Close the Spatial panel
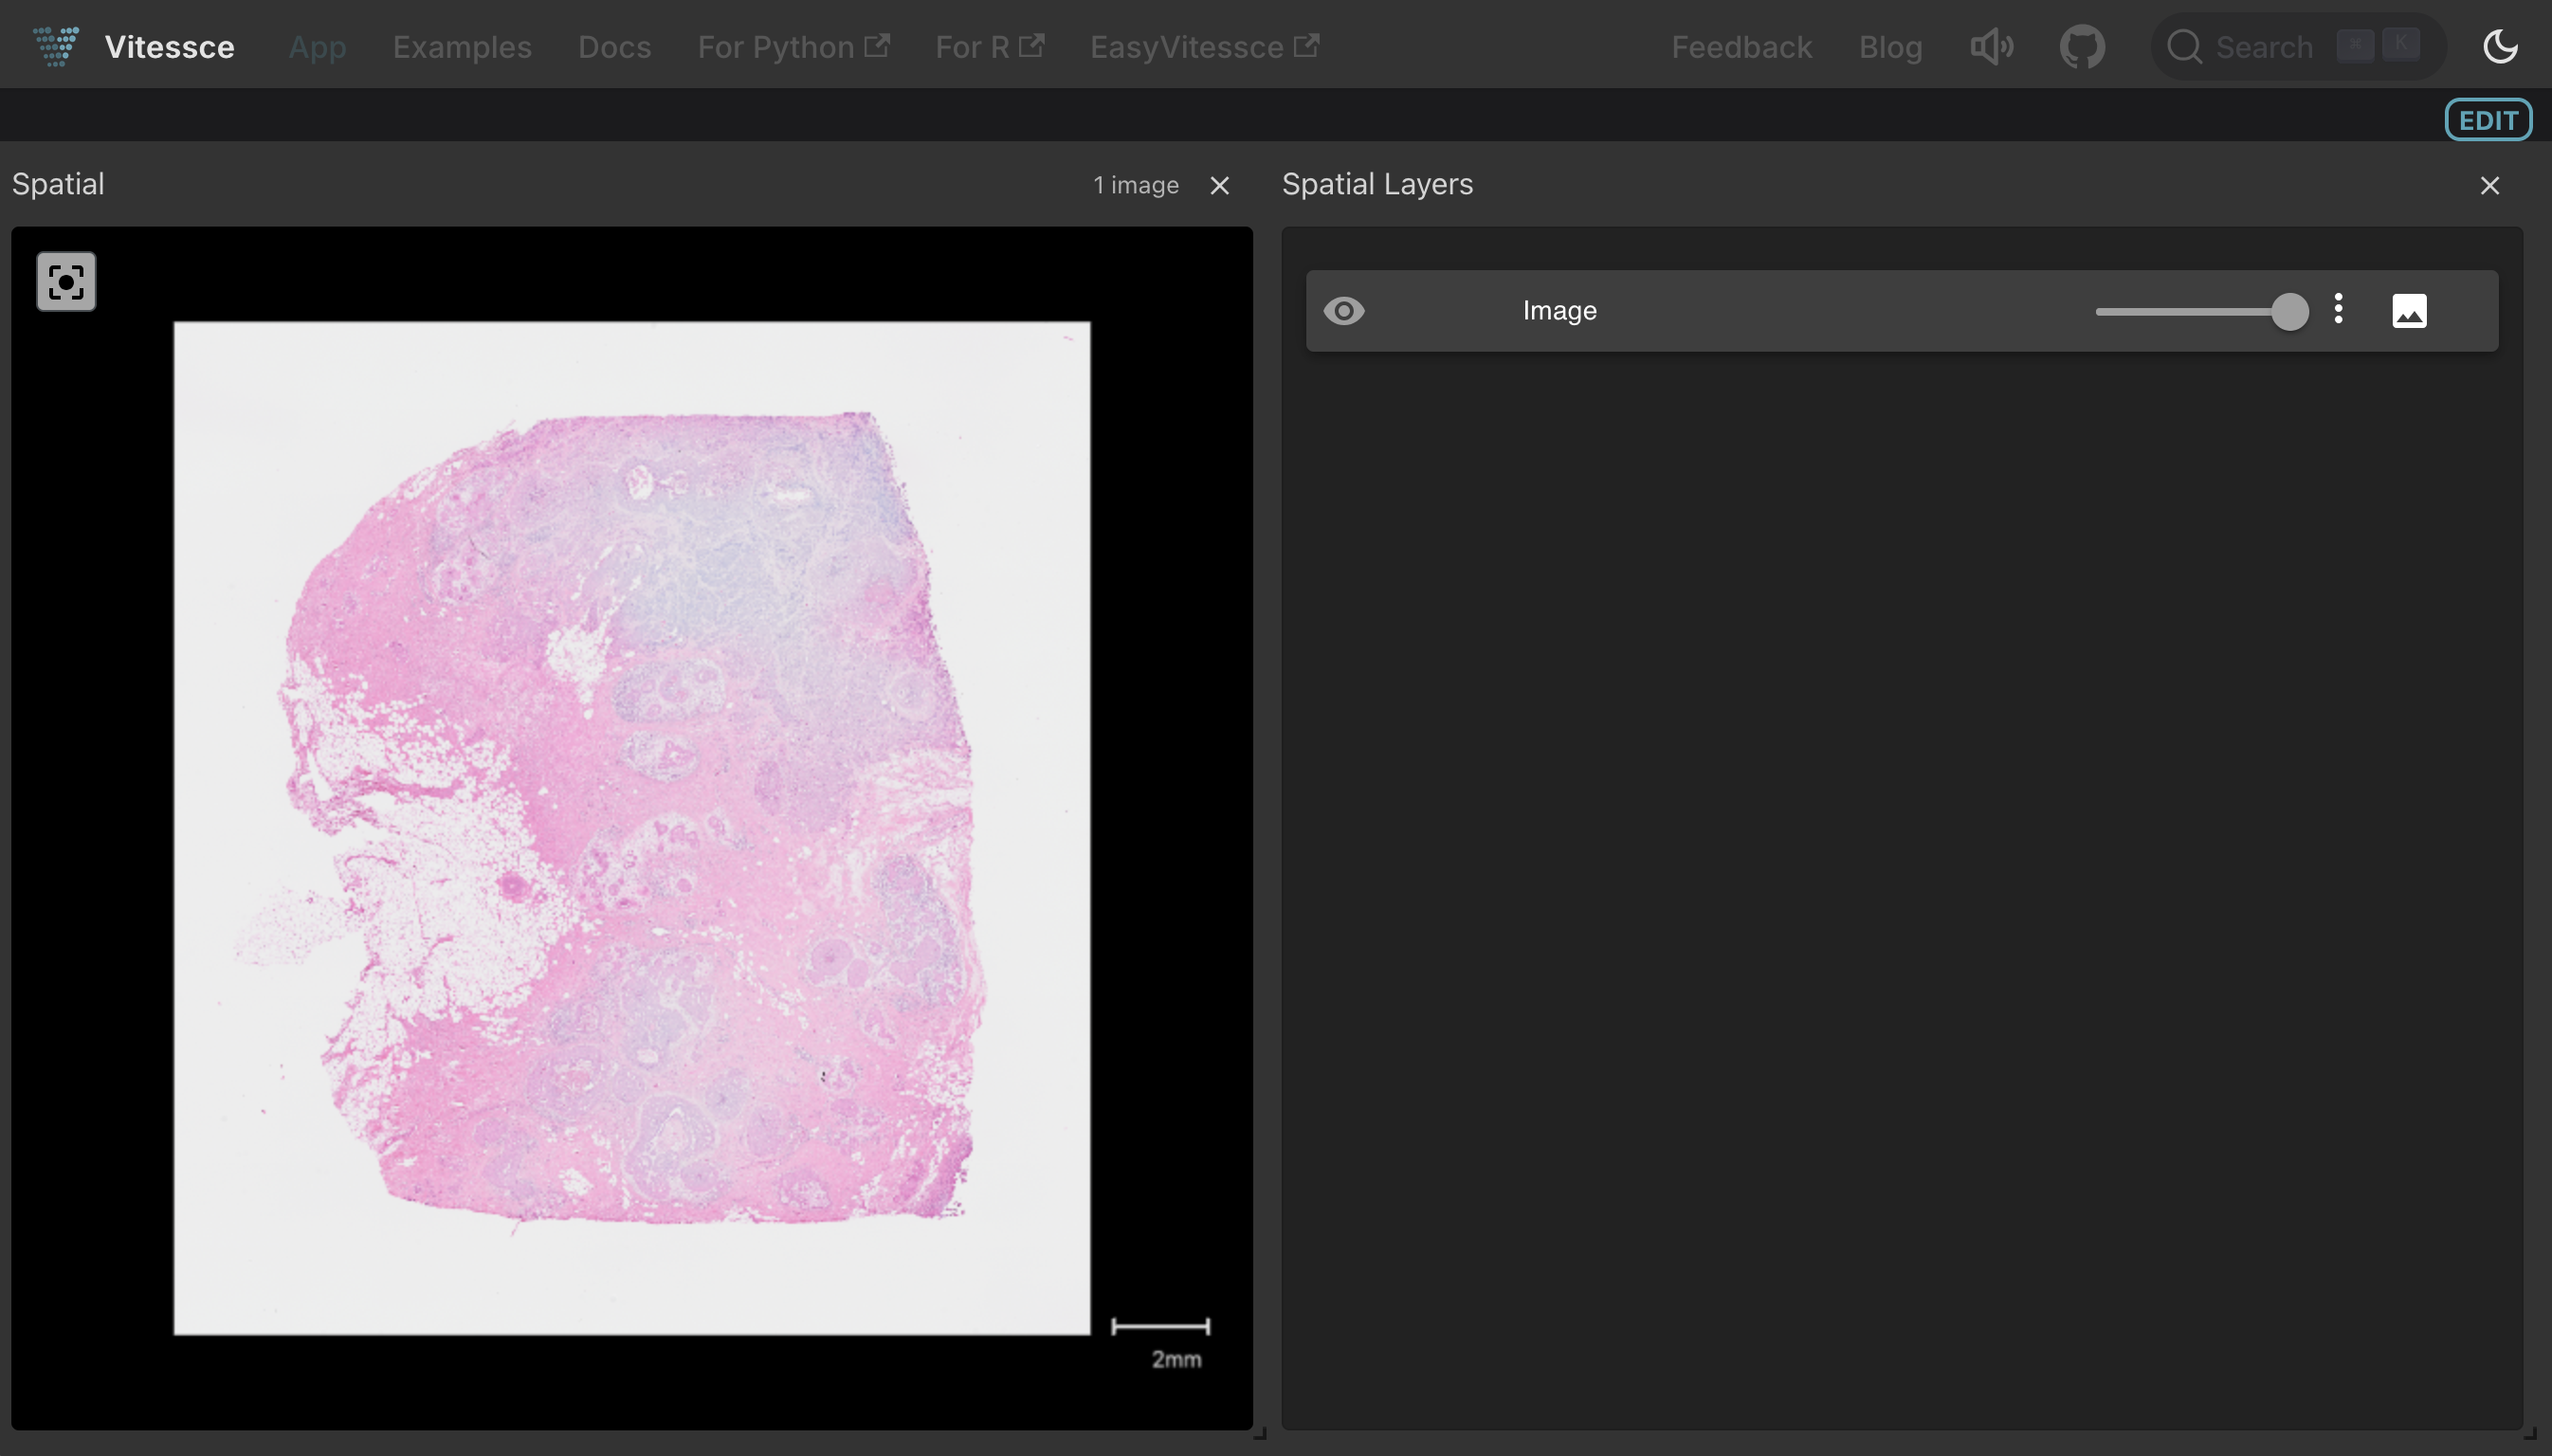This screenshot has width=2552, height=1456. tap(1219, 186)
